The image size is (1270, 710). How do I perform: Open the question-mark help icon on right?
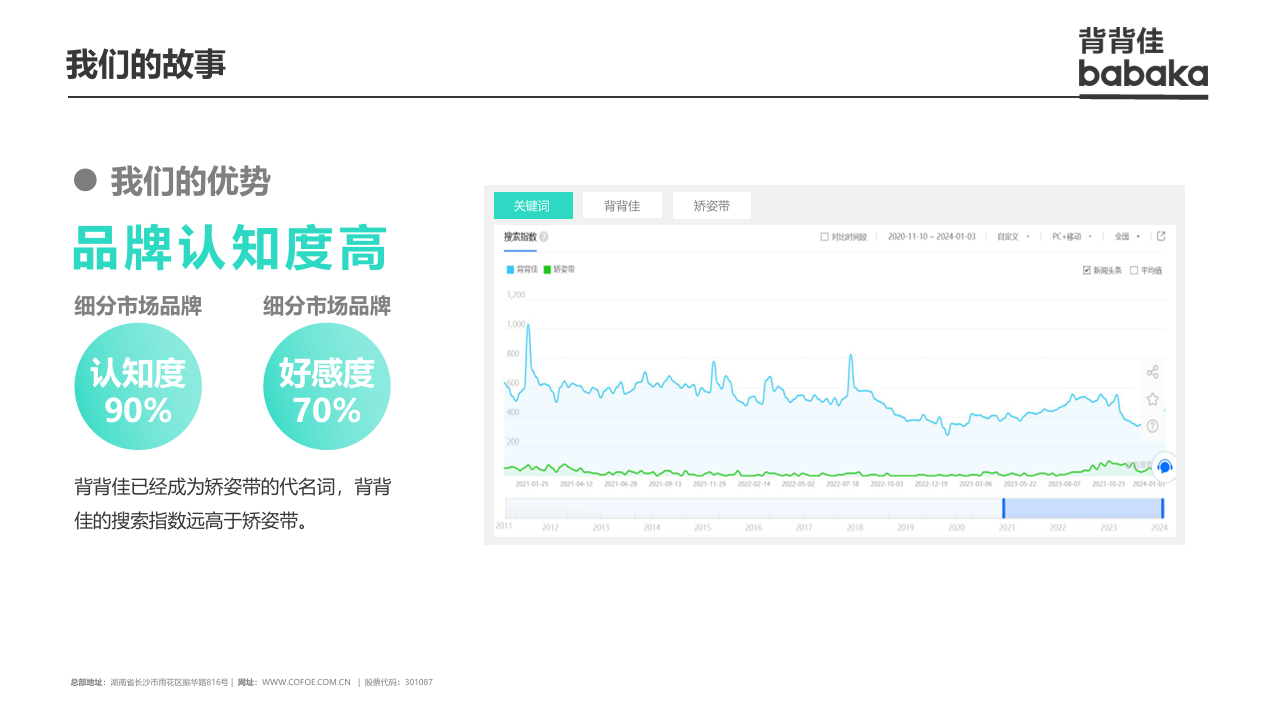point(1152,426)
